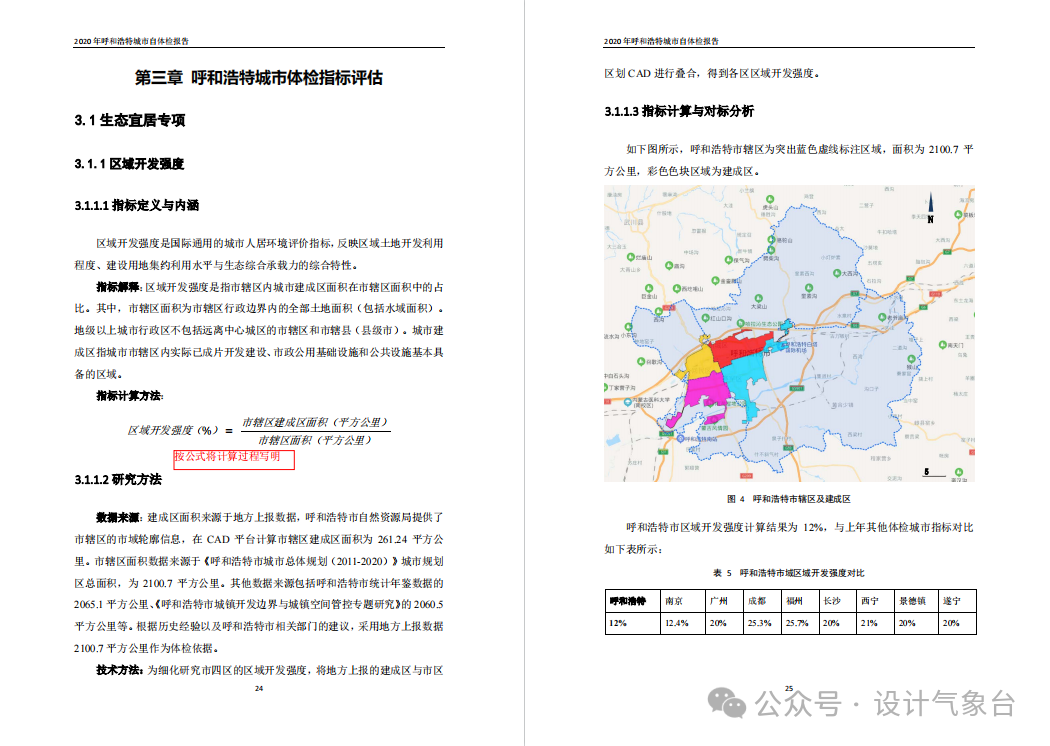1050x746 pixels.
Task: Select the formula label "区域开发强度（%）"
Action: pos(173,431)
